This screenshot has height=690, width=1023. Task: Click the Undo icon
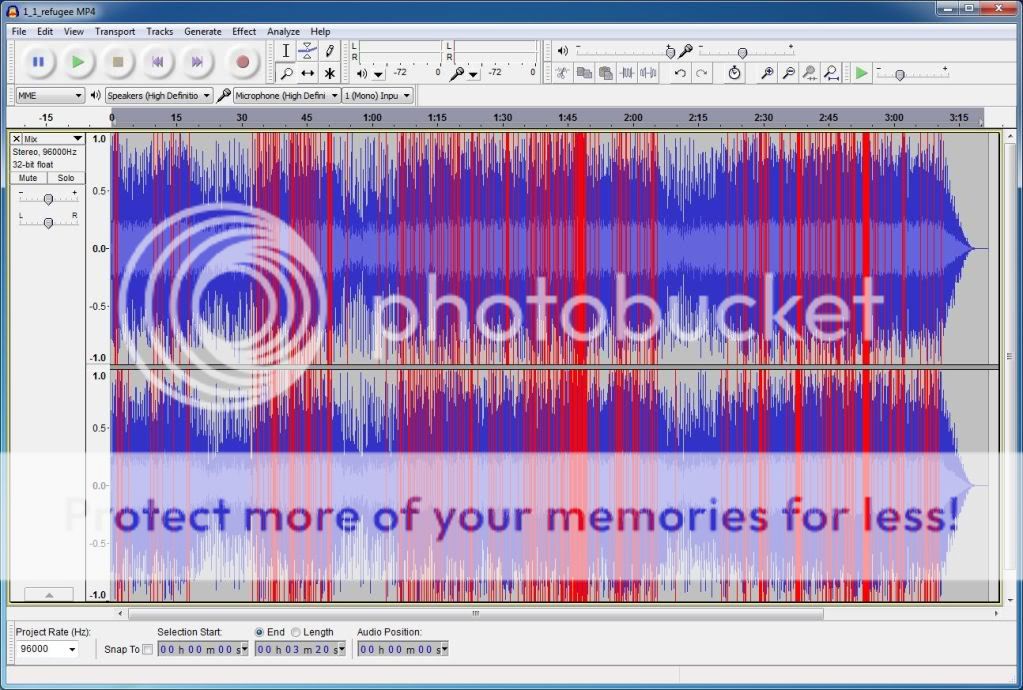[x=680, y=72]
